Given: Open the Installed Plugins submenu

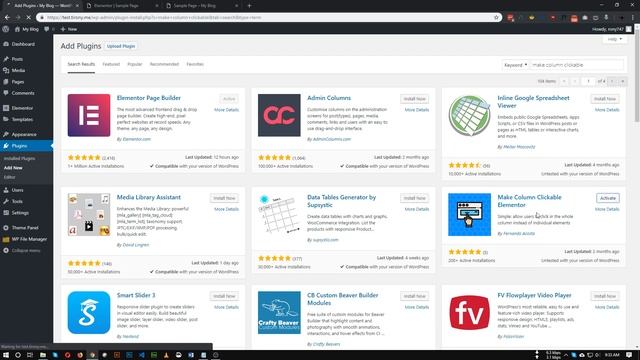Looking at the screenshot, I should pyautogui.click(x=19, y=158).
